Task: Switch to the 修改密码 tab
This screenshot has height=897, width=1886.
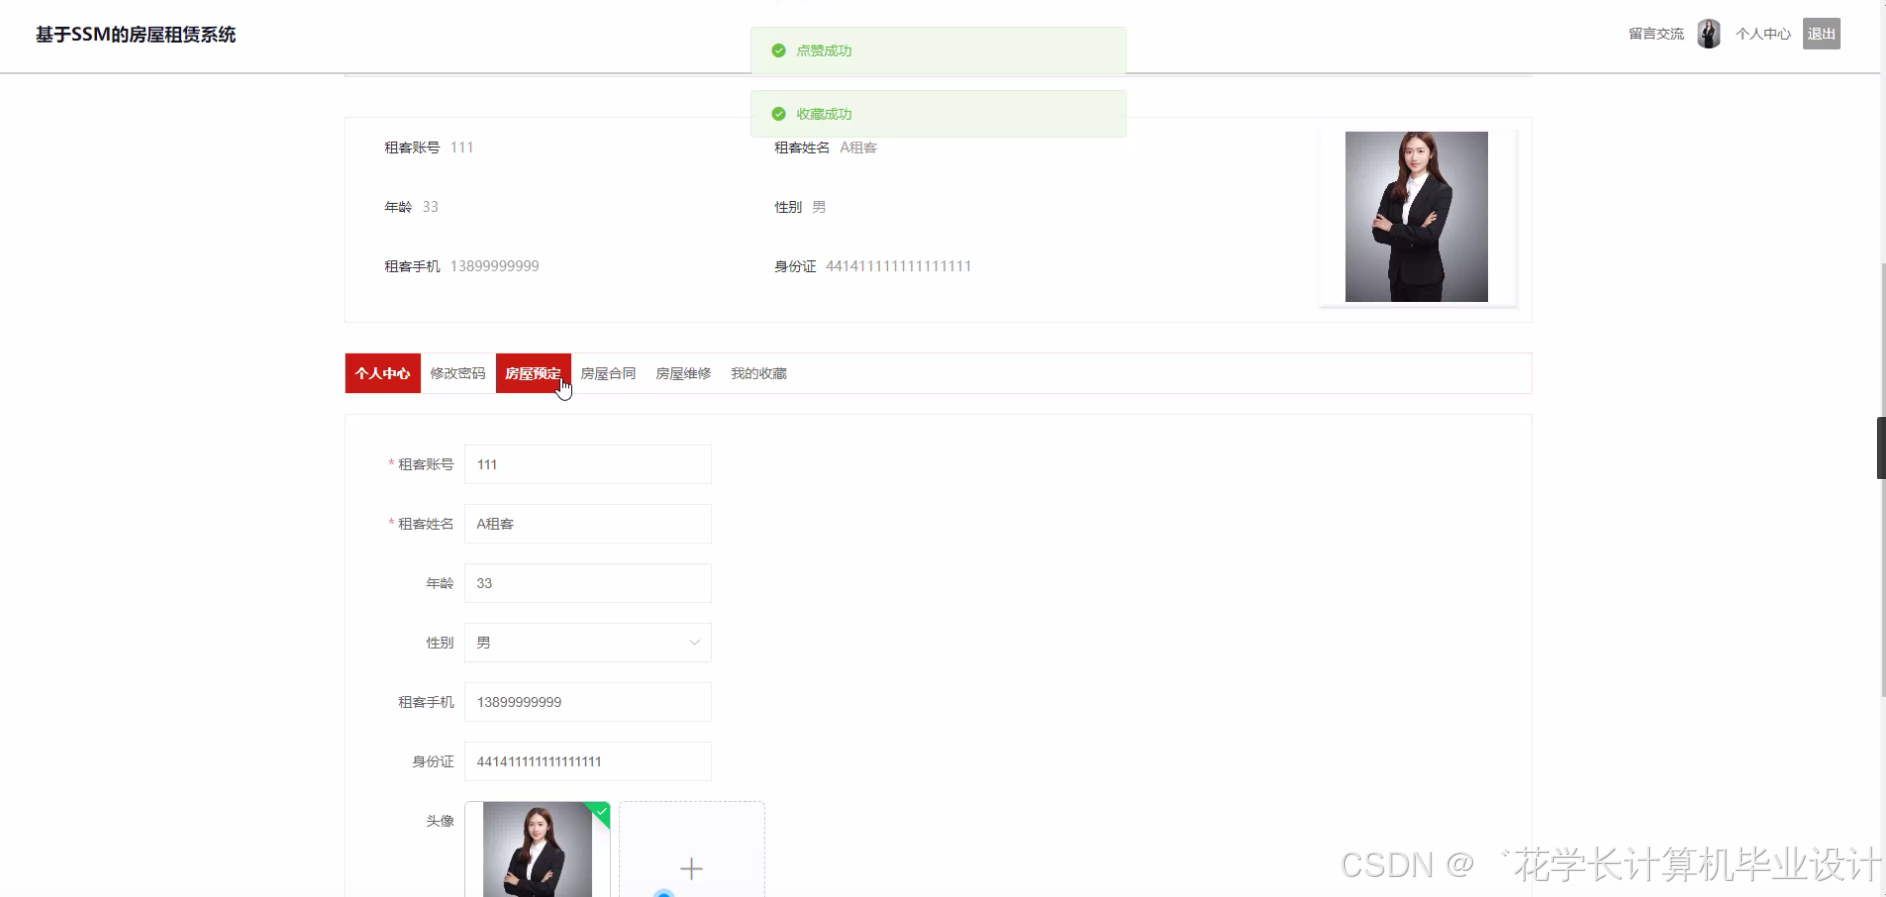Action: coord(458,373)
